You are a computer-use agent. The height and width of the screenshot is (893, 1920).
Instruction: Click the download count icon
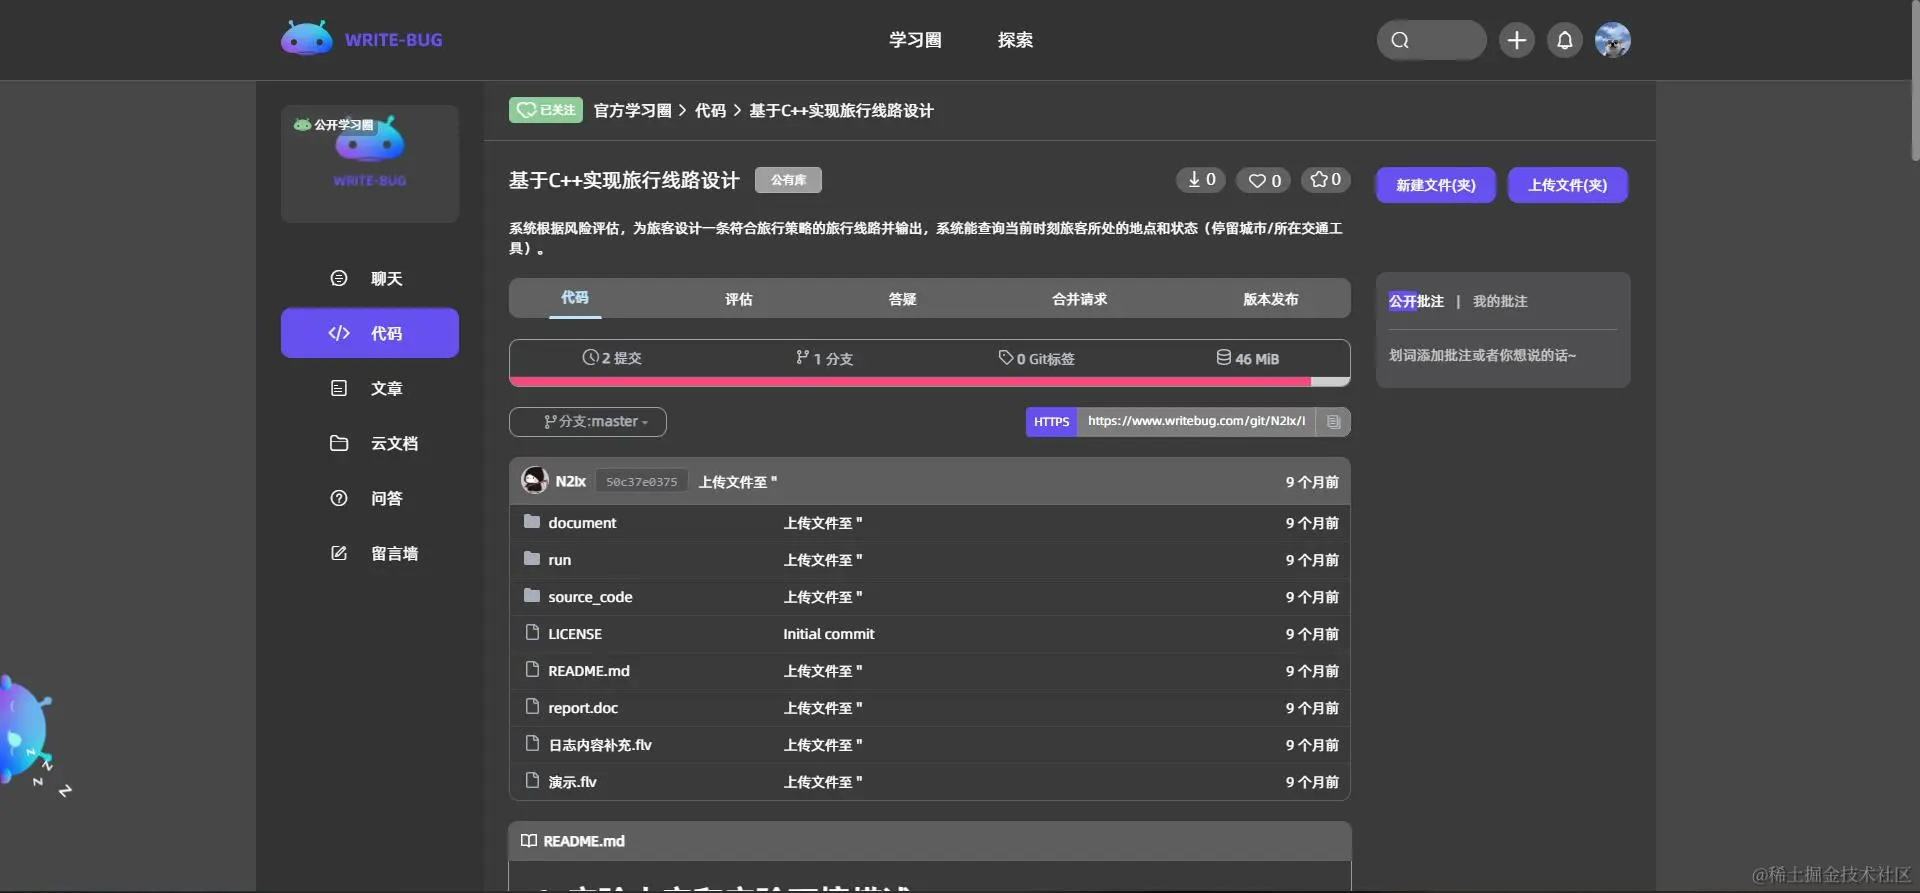(x=1201, y=180)
